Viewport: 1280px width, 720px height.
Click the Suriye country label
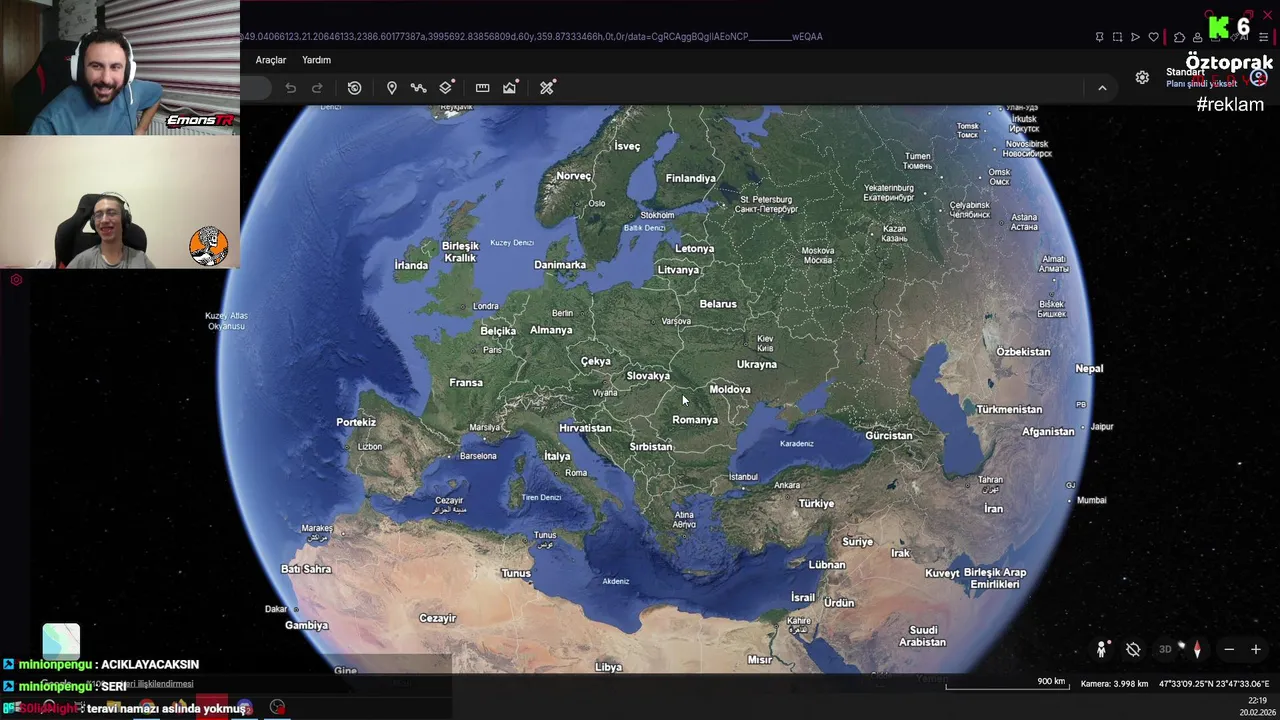857,542
